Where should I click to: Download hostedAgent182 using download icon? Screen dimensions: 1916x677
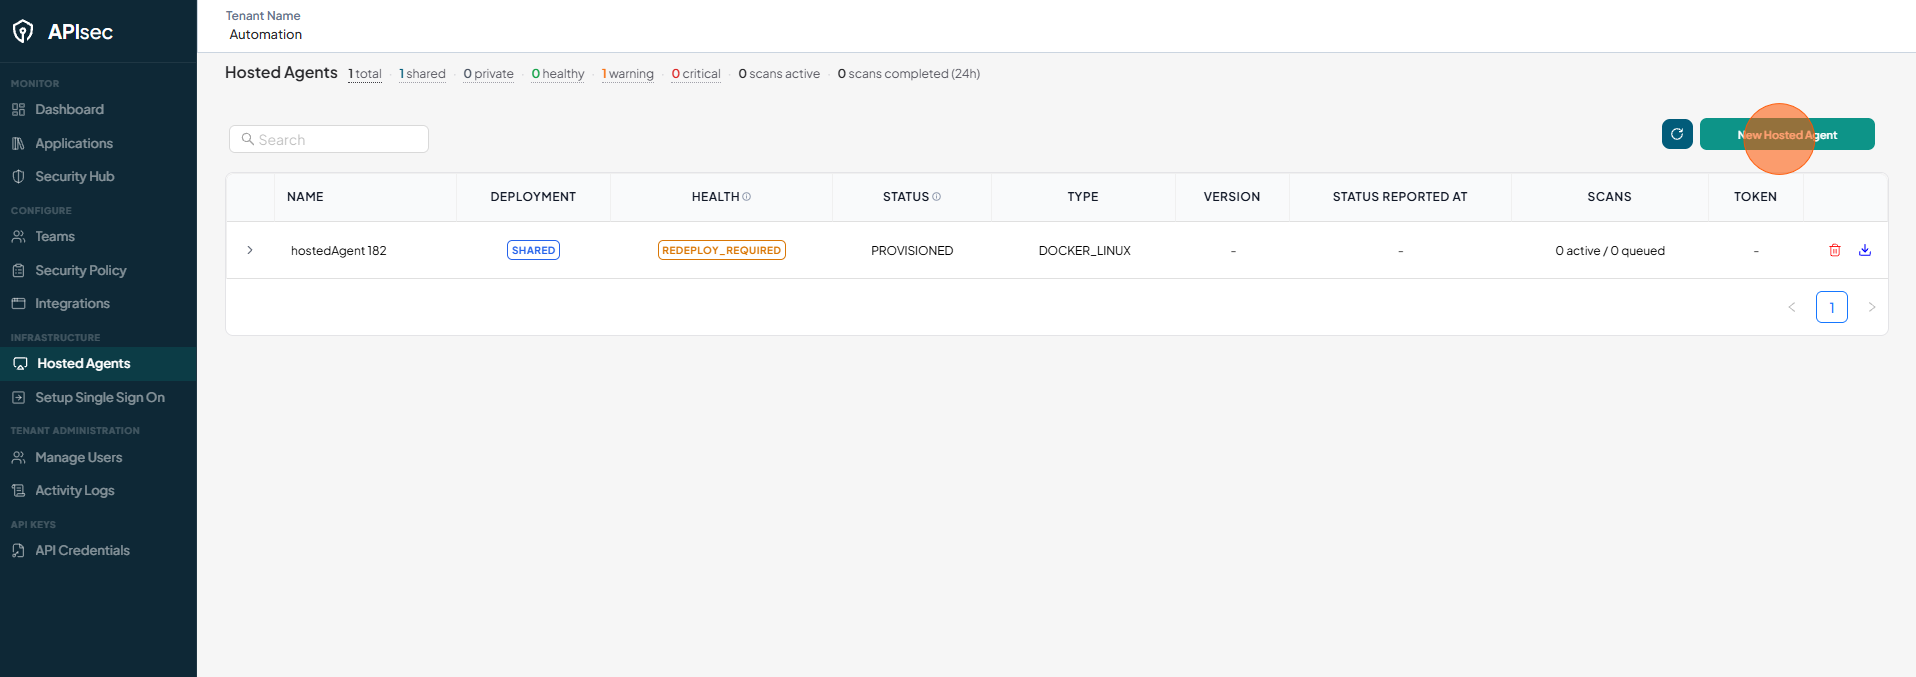[1865, 250]
